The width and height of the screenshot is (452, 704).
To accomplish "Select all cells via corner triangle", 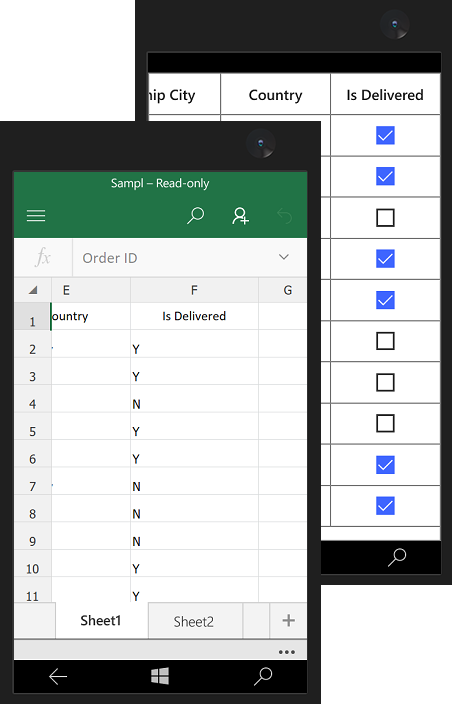I will (33, 290).
